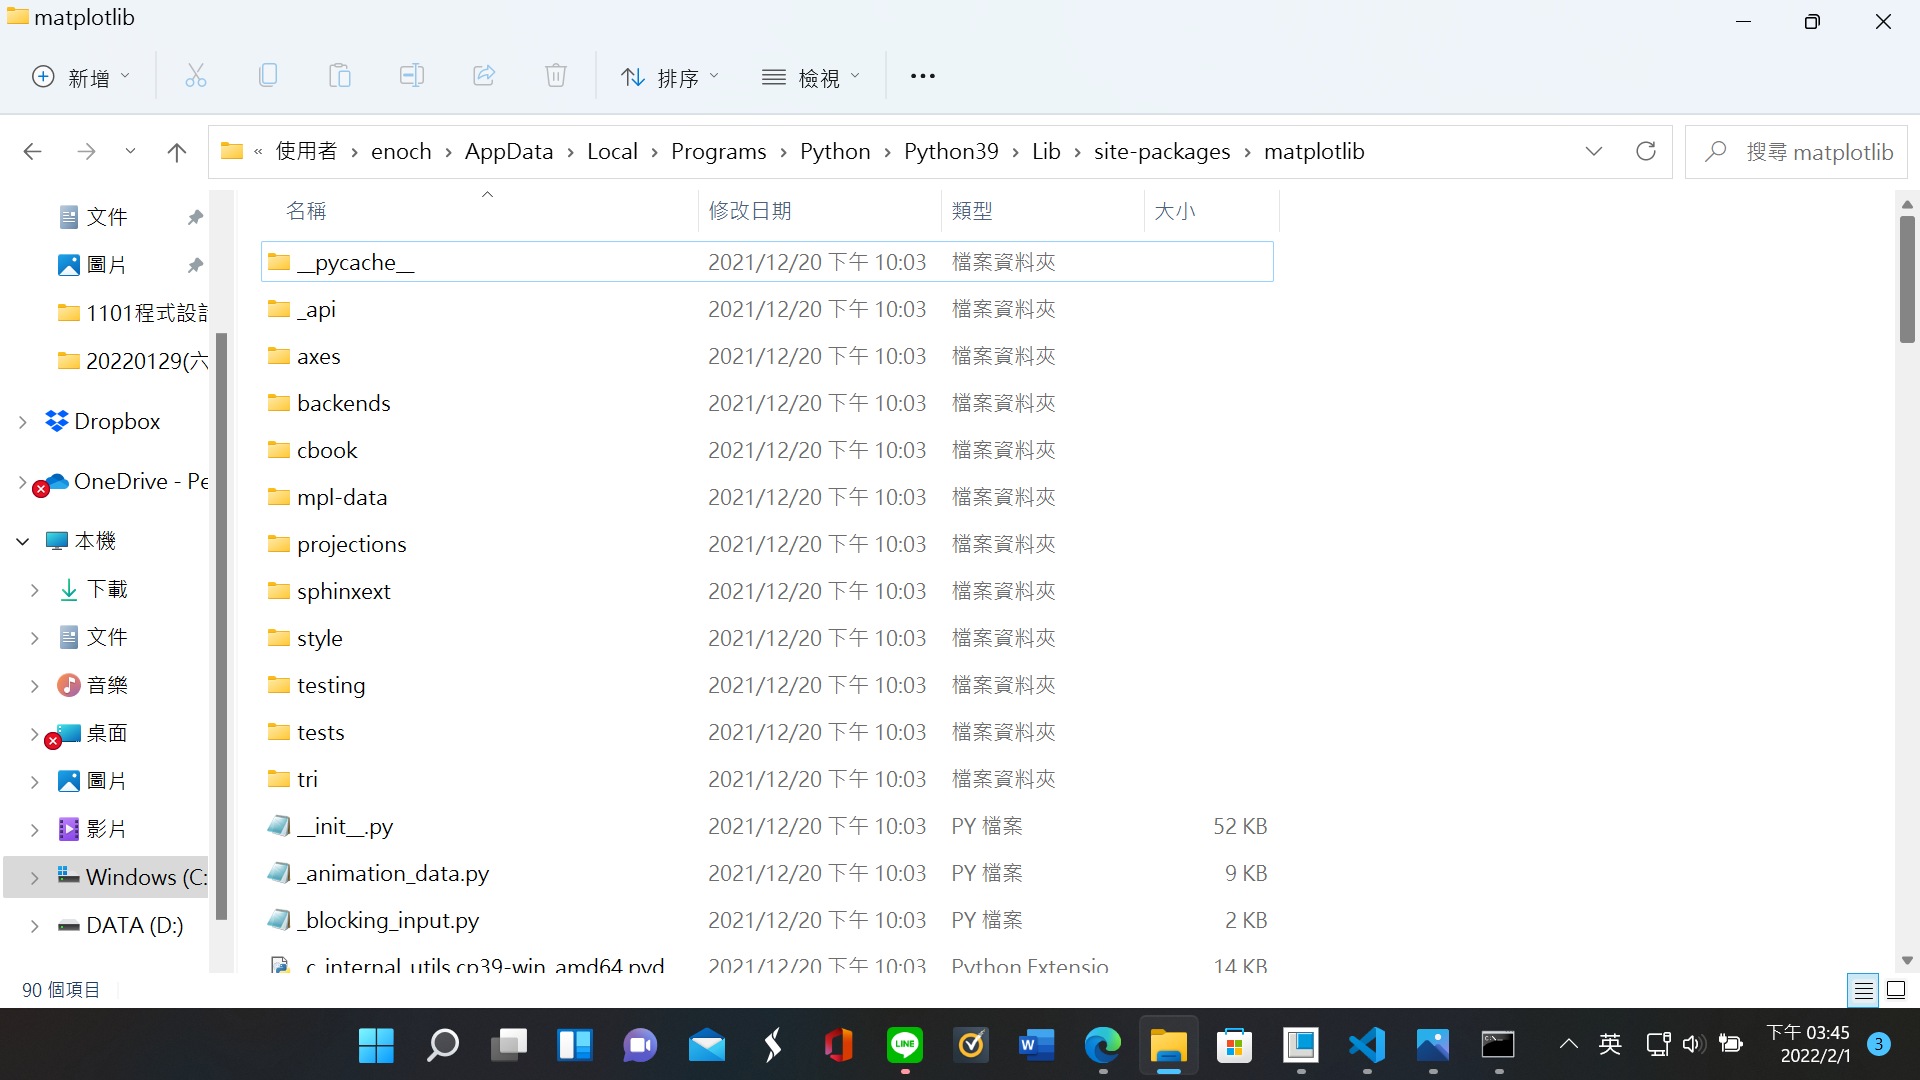
Task: Select the Cut icon in the toolbar
Action: pyautogui.click(x=195, y=75)
